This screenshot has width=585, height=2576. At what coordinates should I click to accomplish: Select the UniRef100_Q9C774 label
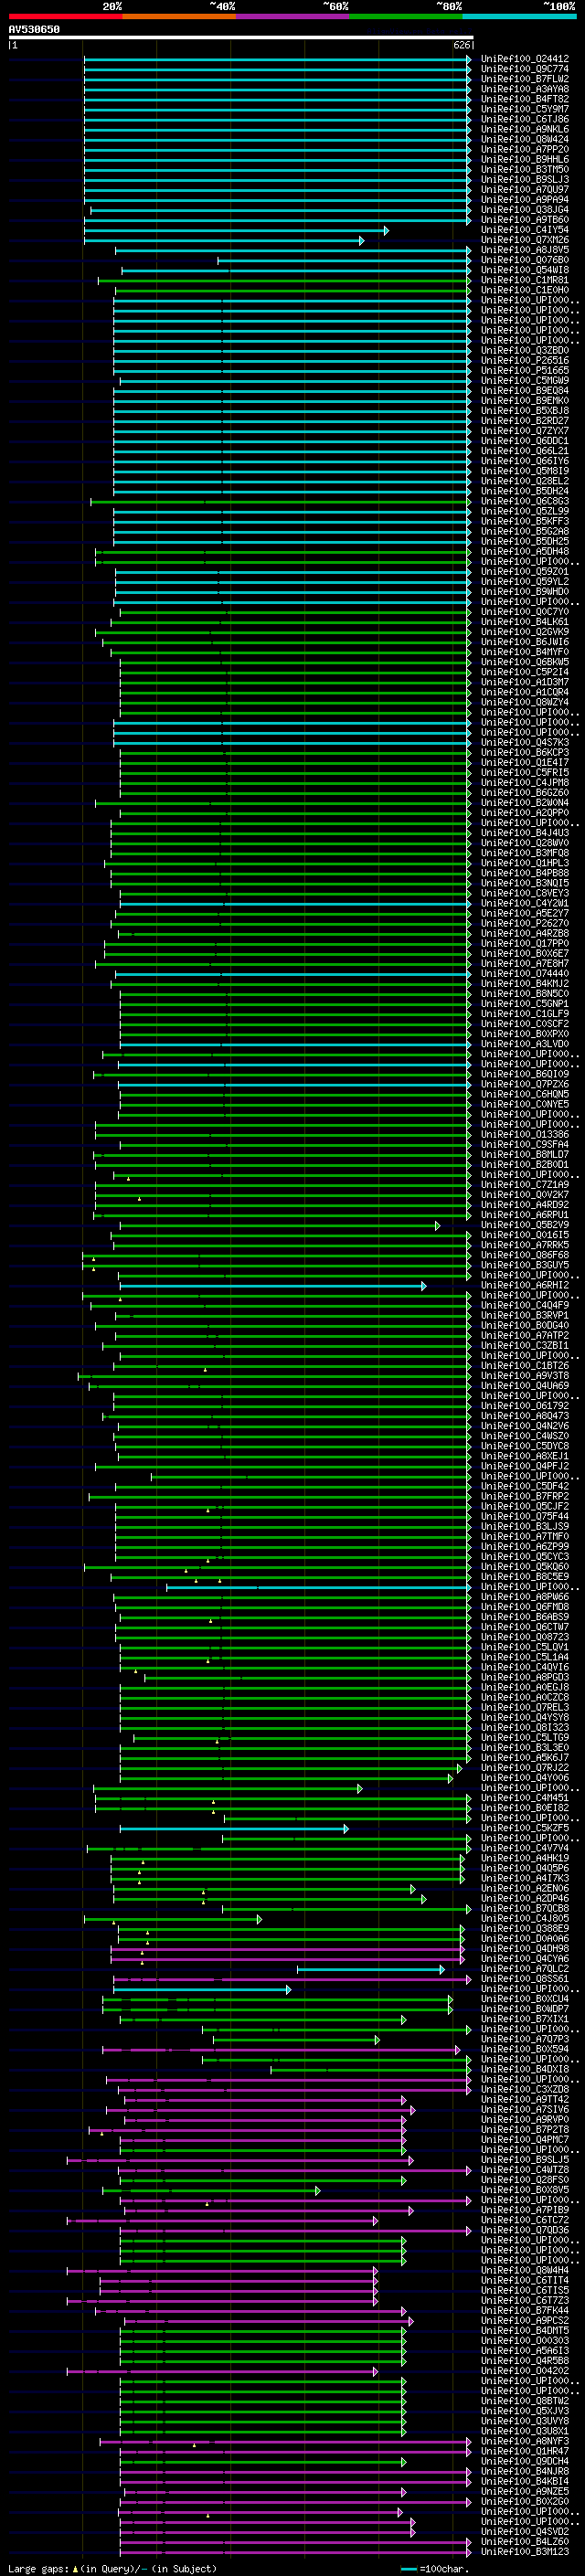tap(524, 69)
